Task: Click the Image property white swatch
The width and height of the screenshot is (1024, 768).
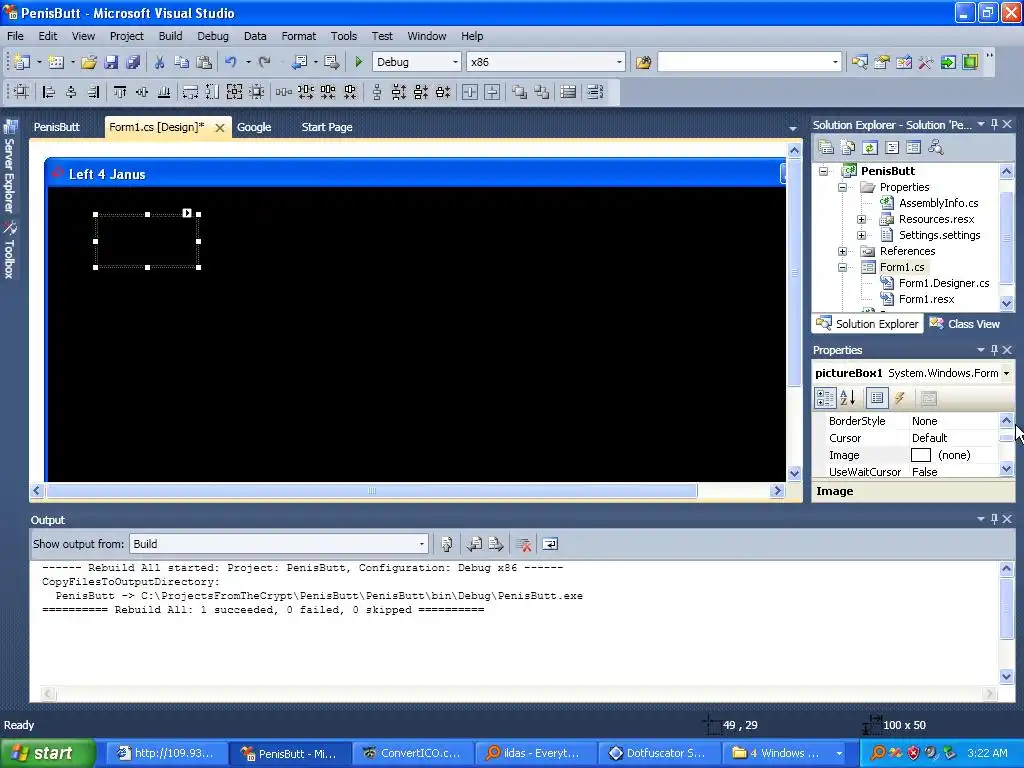Action: point(920,455)
